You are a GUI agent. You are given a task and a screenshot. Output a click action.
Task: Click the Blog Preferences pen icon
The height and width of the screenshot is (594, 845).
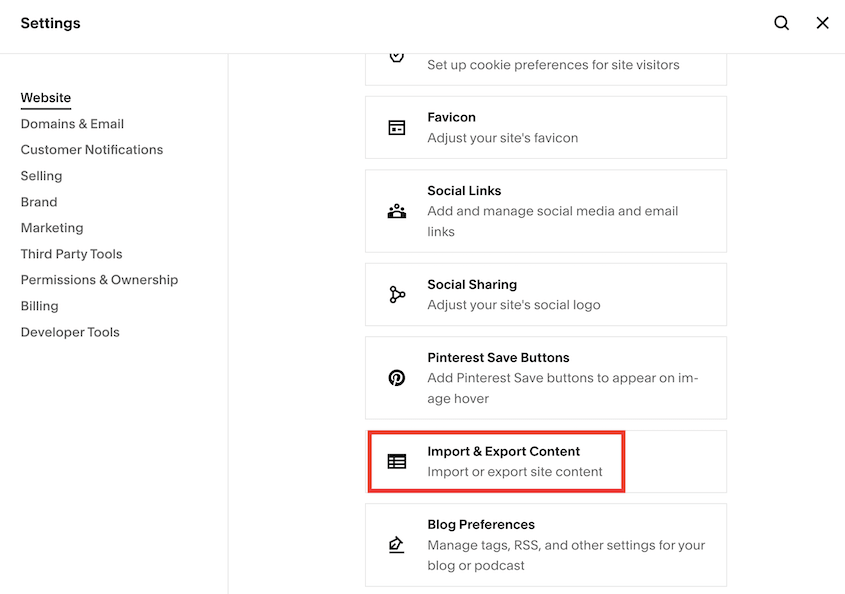tap(397, 545)
